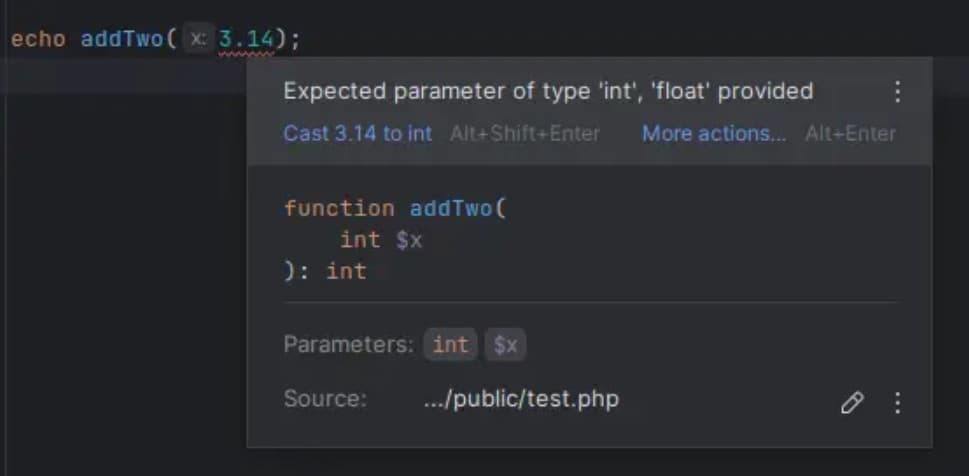Click the 'int' badge next to Parameters
This screenshot has width=969, height=476.
450,345
